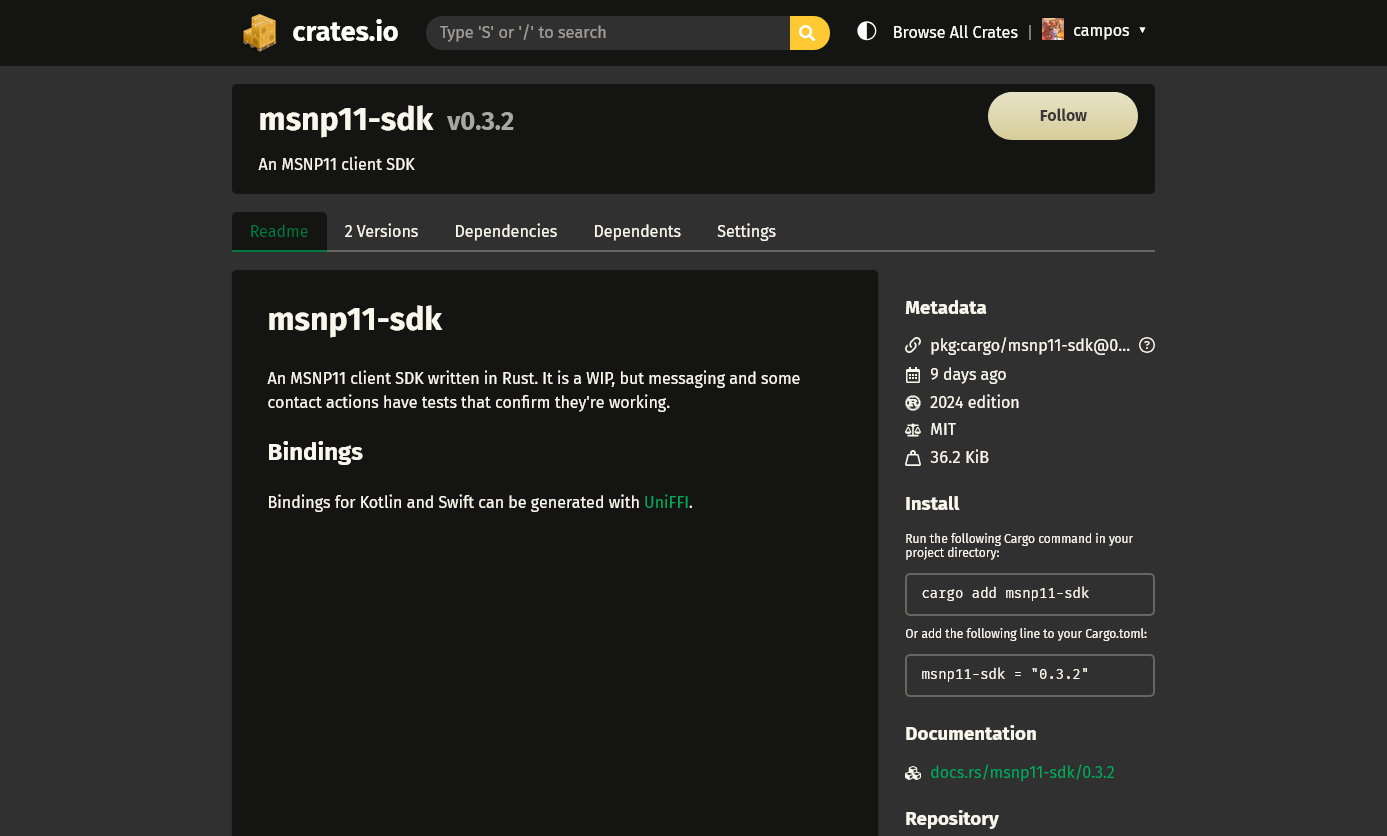Viewport: 1387px width, 836px height.
Task: Open the UniFFI link in Bindings
Action: pyautogui.click(x=666, y=502)
